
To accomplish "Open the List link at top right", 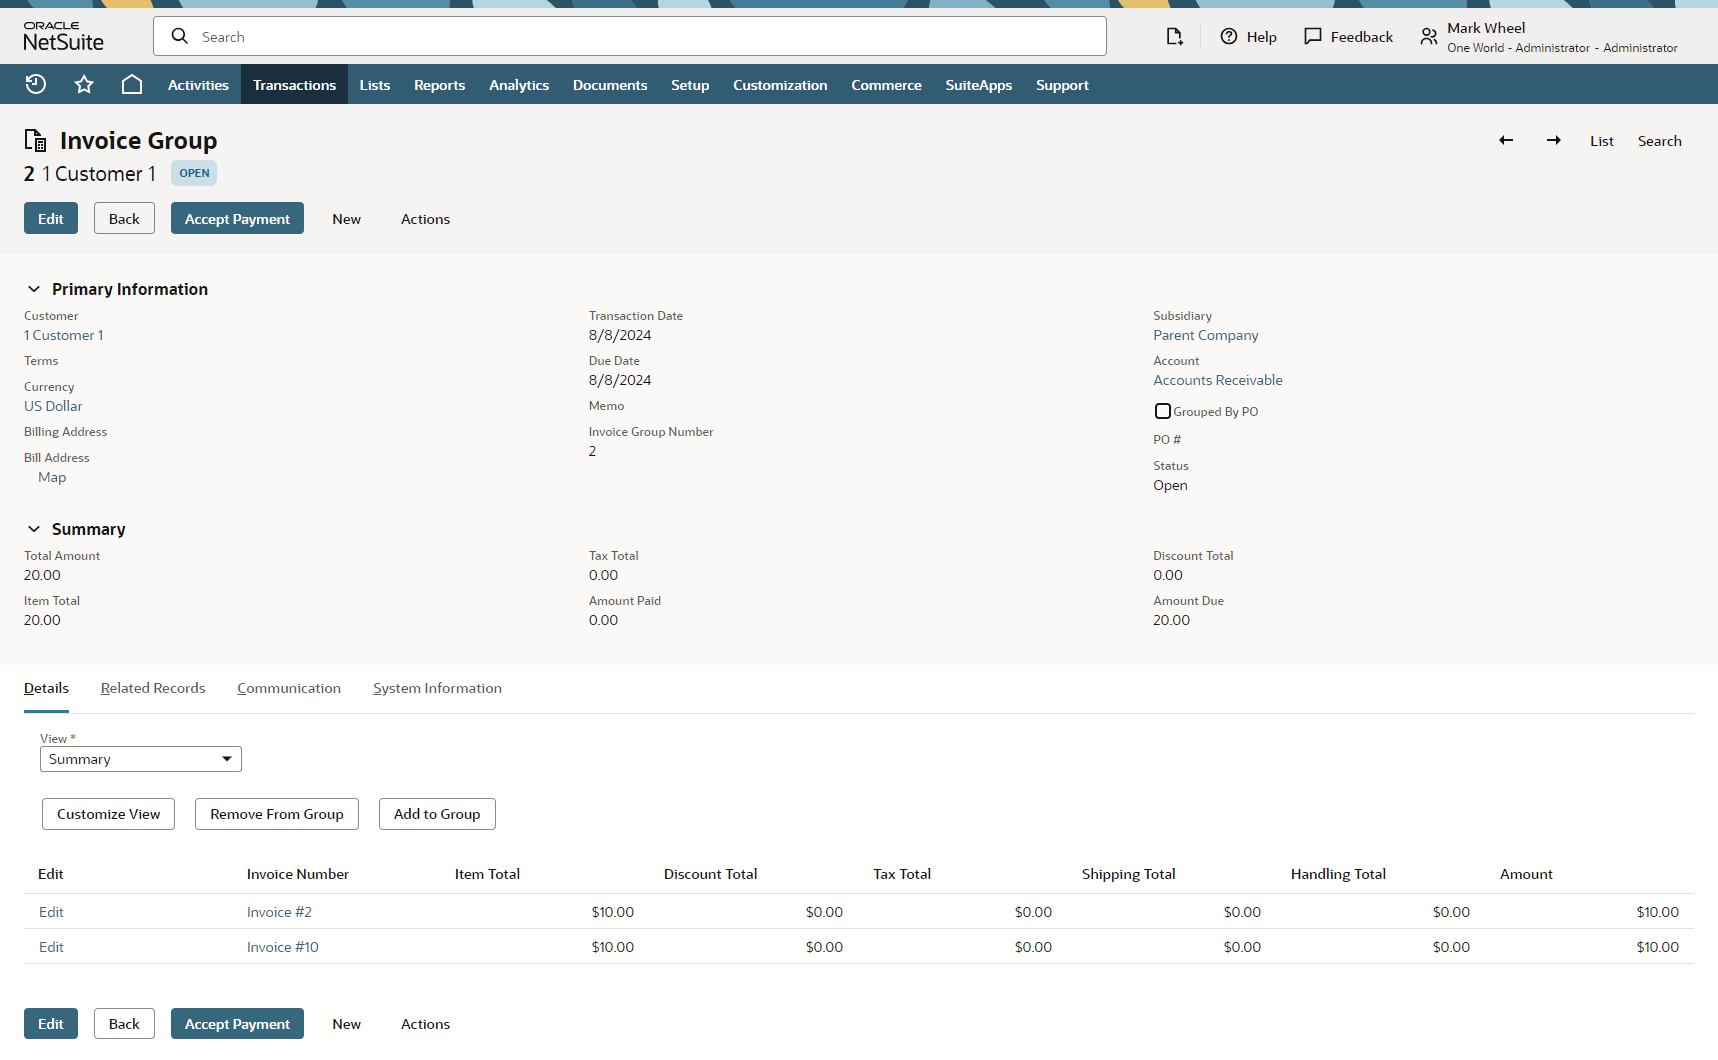I will 1602,141.
